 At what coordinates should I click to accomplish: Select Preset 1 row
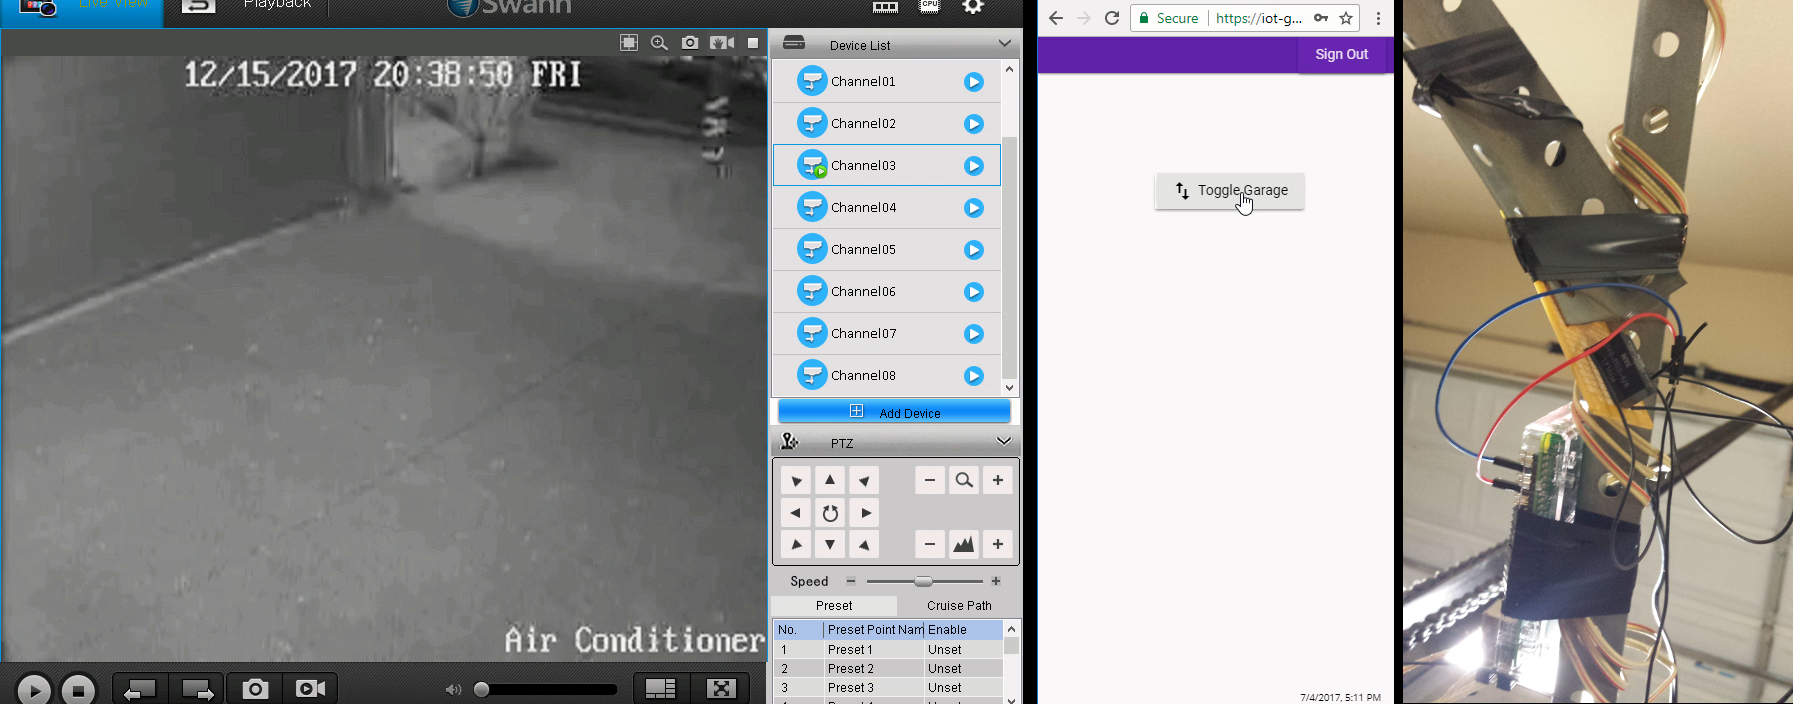[888, 650]
